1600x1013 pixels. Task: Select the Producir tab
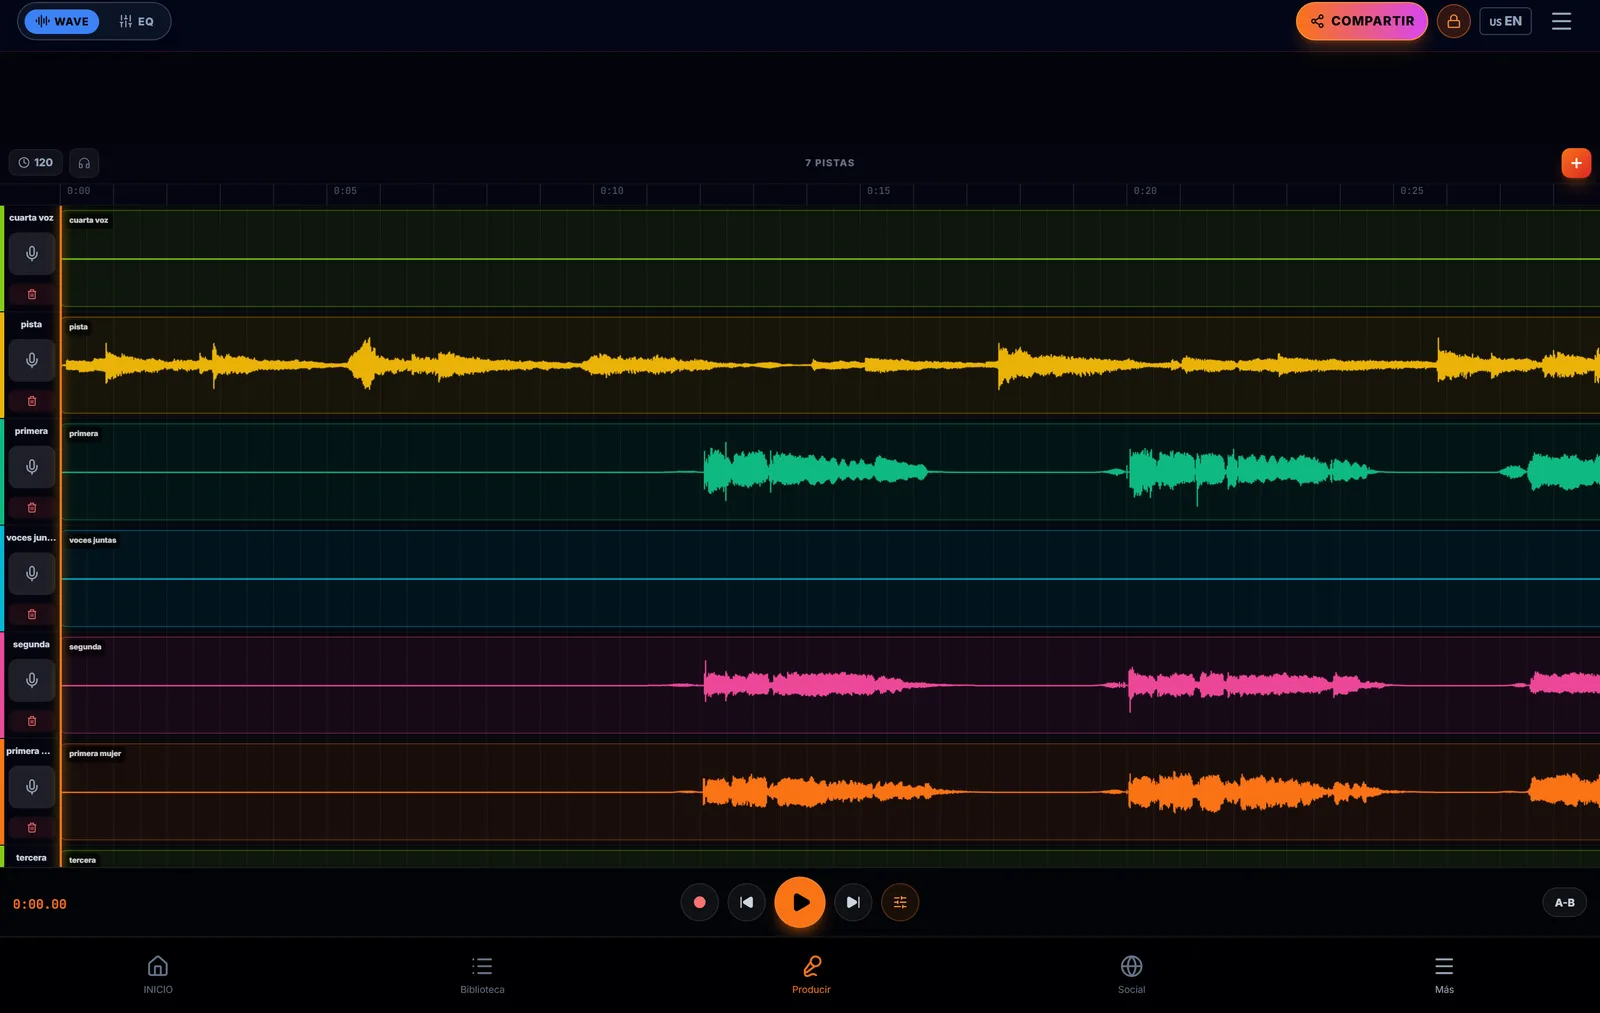click(811, 975)
